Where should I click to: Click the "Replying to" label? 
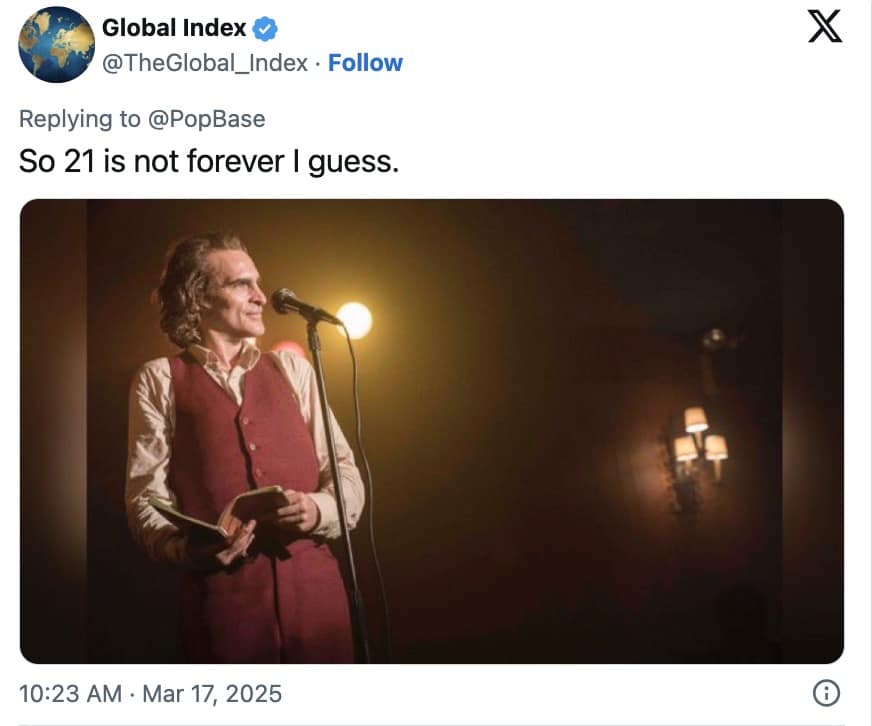click(x=80, y=118)
